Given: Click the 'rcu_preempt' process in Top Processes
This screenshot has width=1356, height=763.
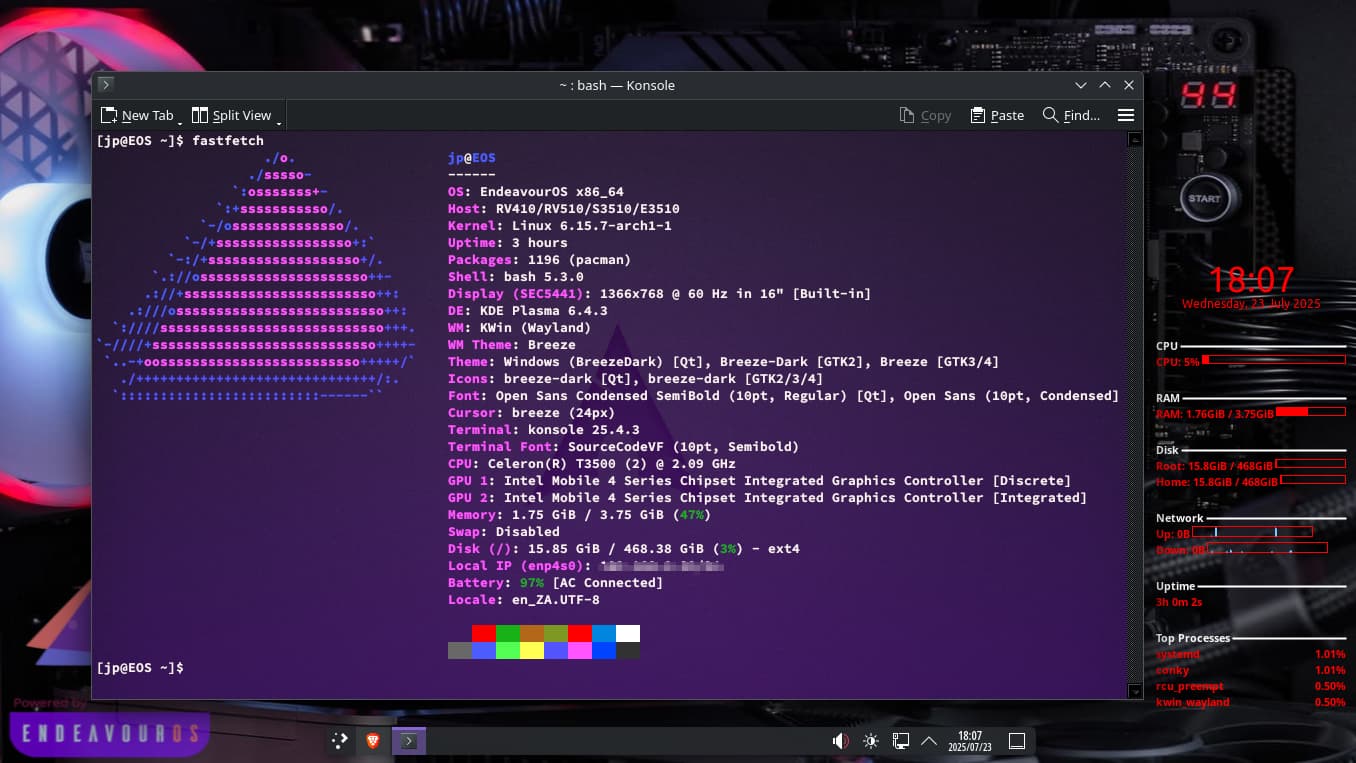Looking at the screenshot, I should pos(1189,686).
